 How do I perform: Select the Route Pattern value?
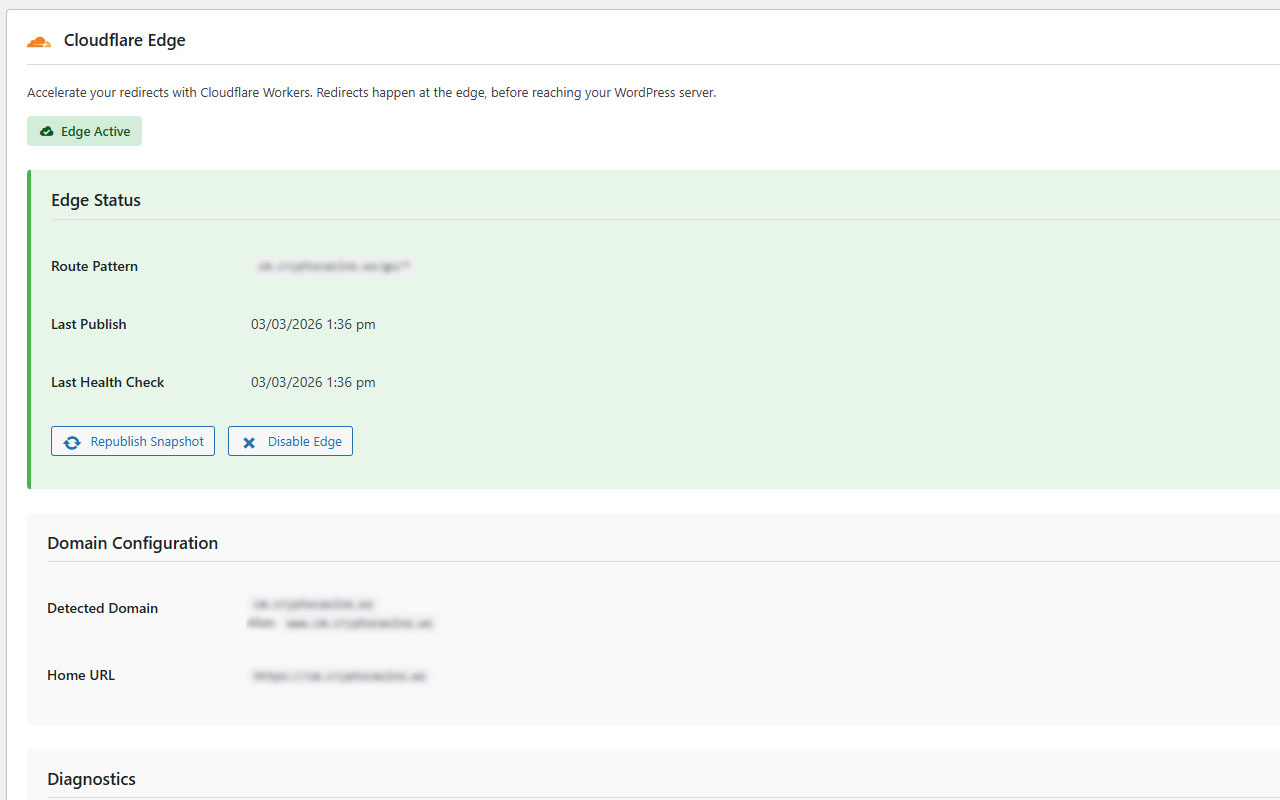334,266
